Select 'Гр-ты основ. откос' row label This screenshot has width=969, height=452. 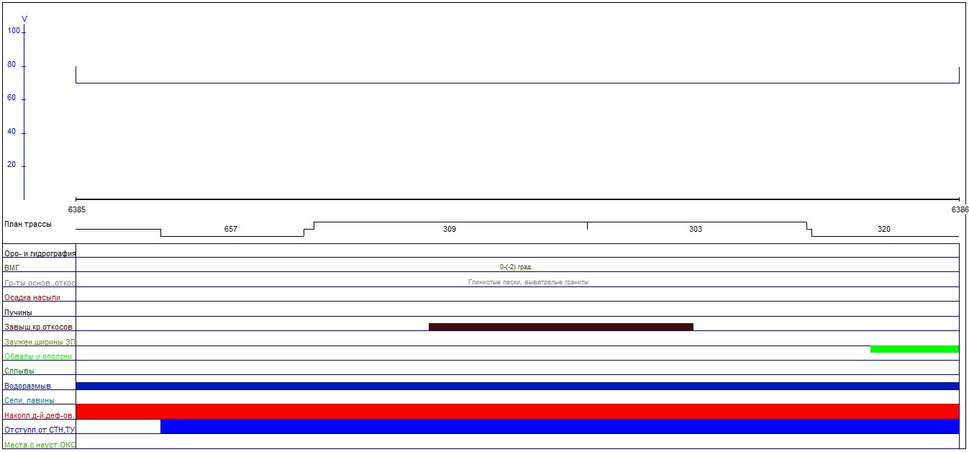coord(40,283)
